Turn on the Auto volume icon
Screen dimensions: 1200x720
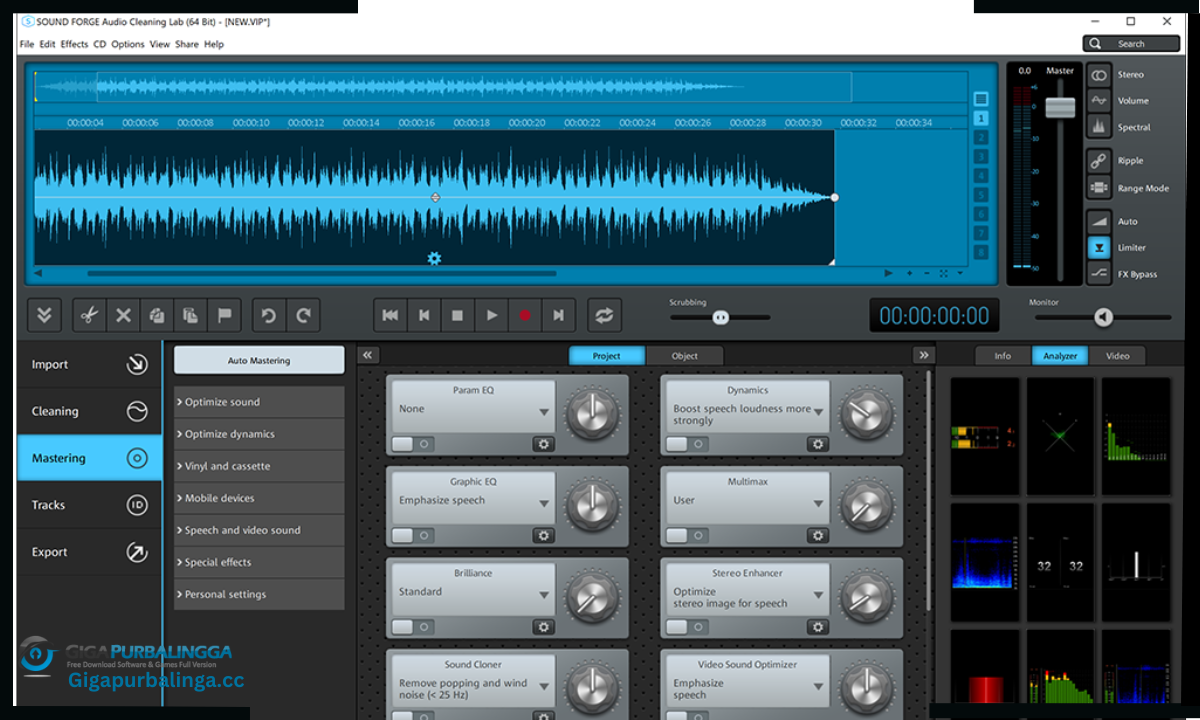(x=1099, y=221)
